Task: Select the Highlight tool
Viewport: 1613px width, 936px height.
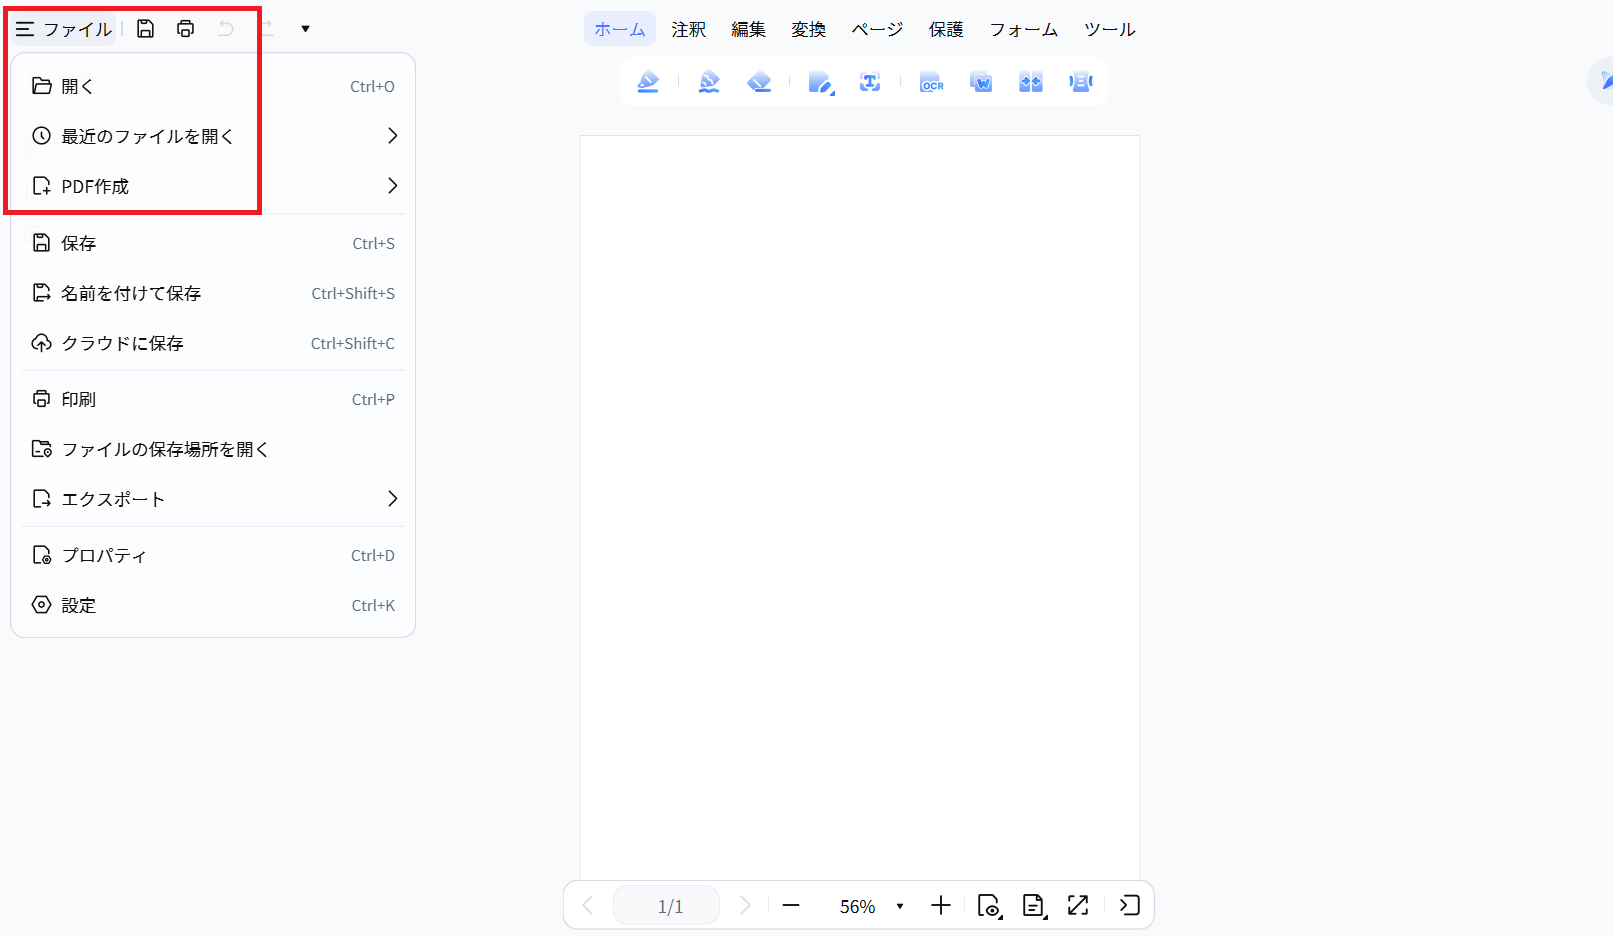Action: point(648,81)
